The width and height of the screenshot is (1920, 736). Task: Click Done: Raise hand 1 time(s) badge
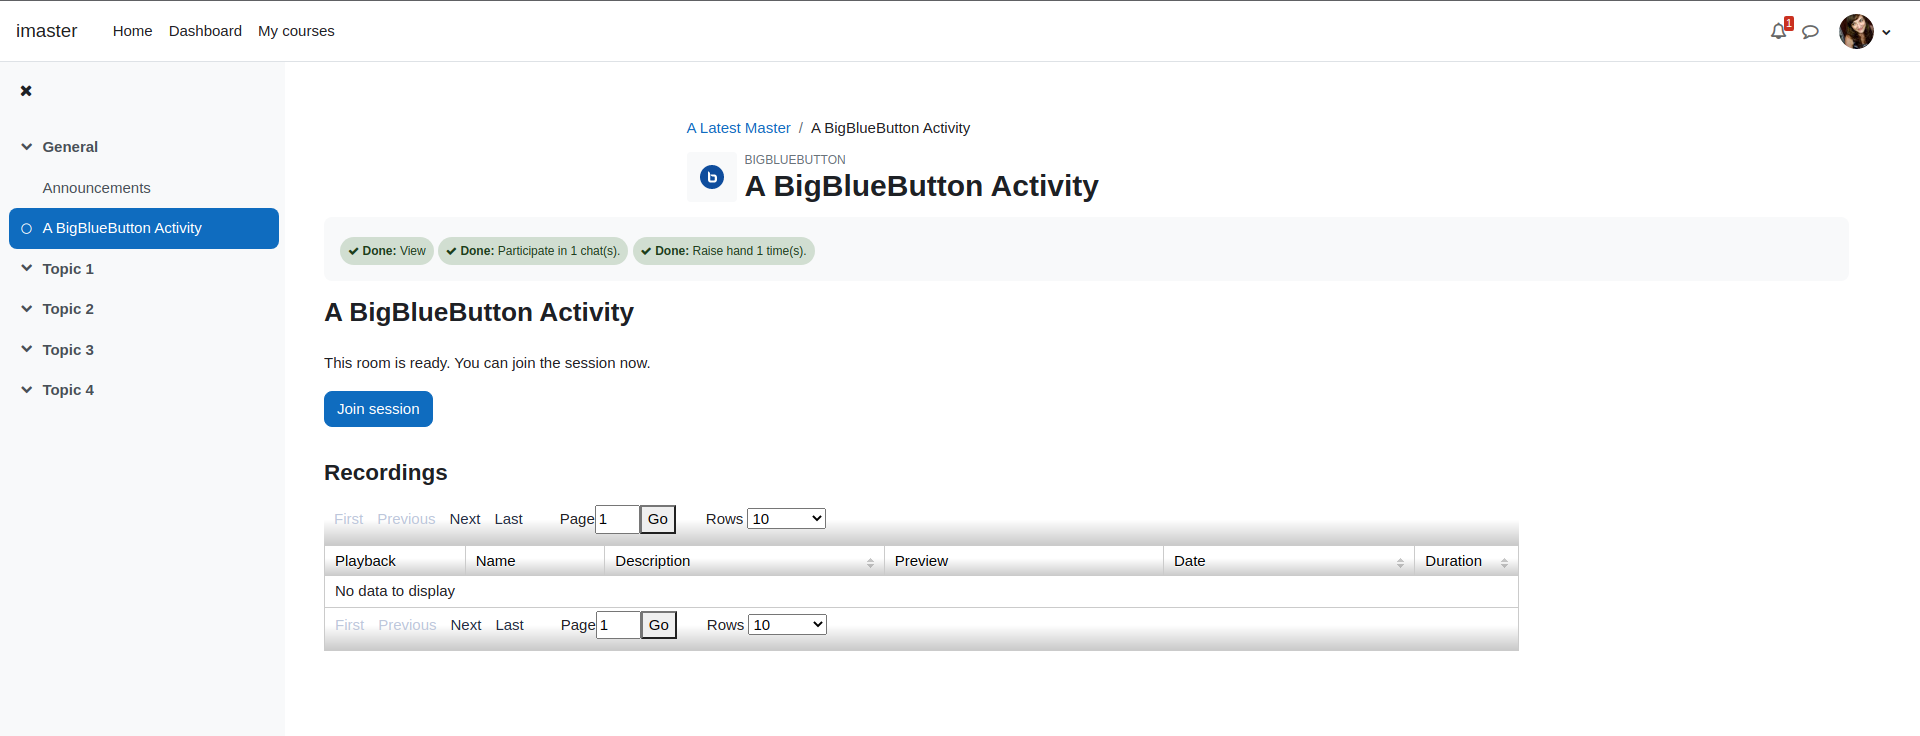coord(724,251)
